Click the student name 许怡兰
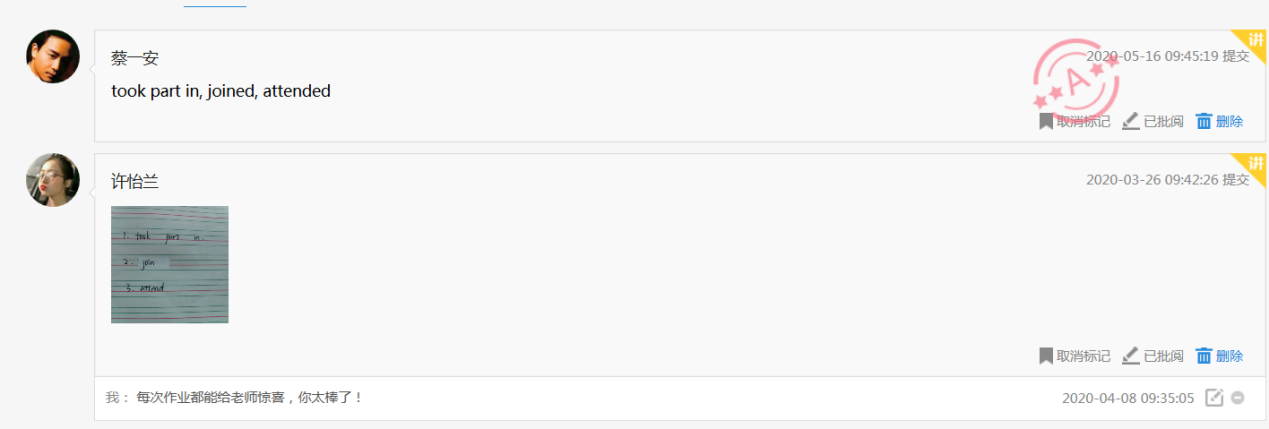This screenshot has height=429, width=1269. point(135,181)
